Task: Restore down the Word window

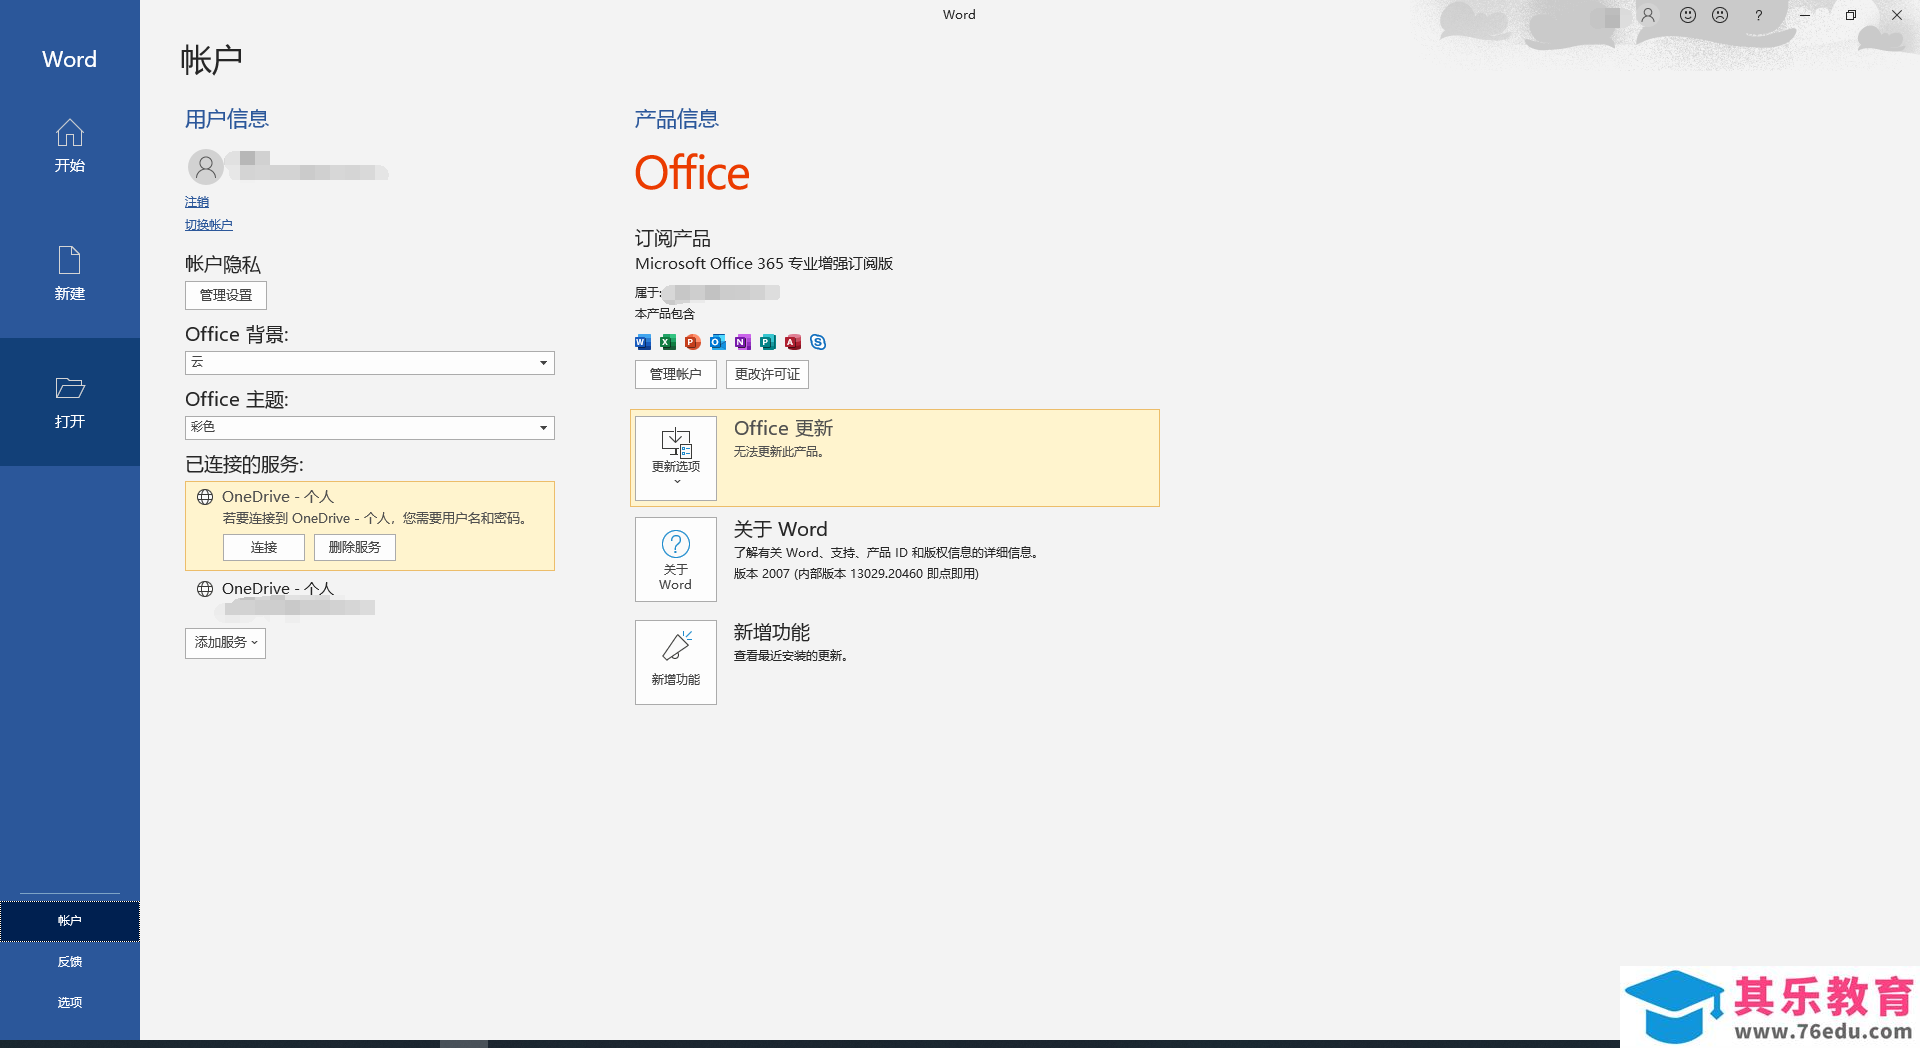Action: [1851, 15]
